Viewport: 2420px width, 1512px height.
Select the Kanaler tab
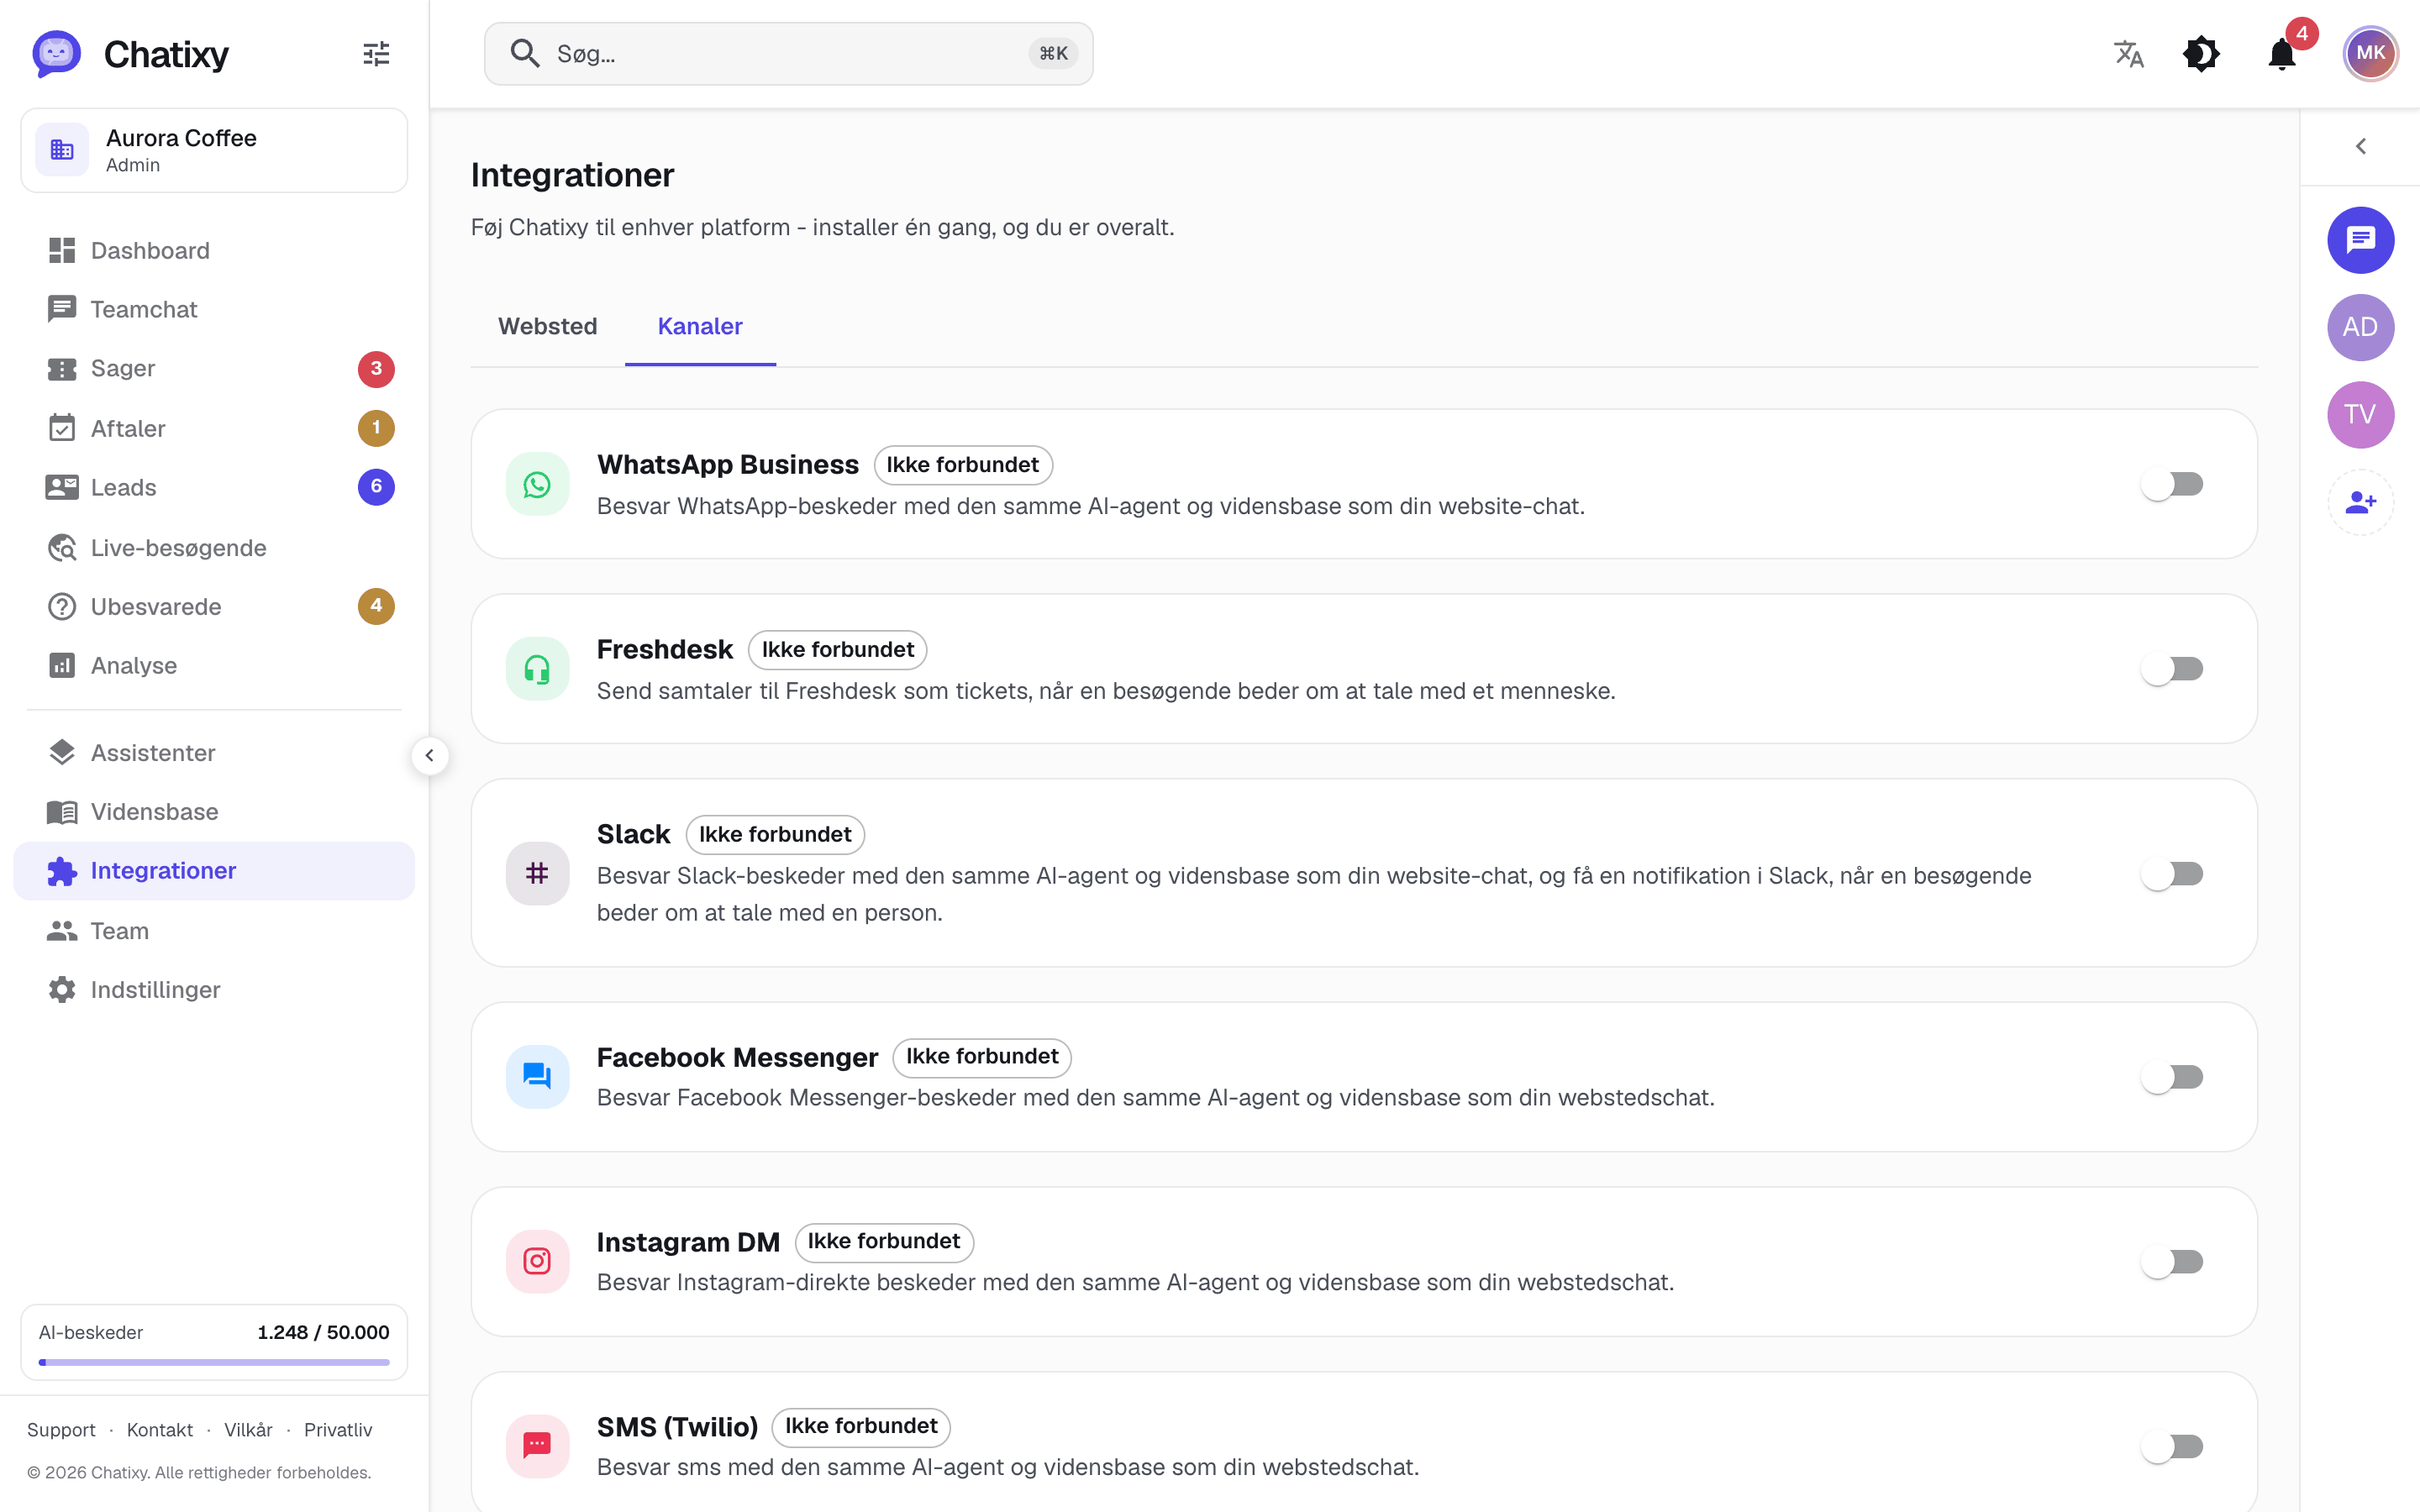tap(700, 327)
